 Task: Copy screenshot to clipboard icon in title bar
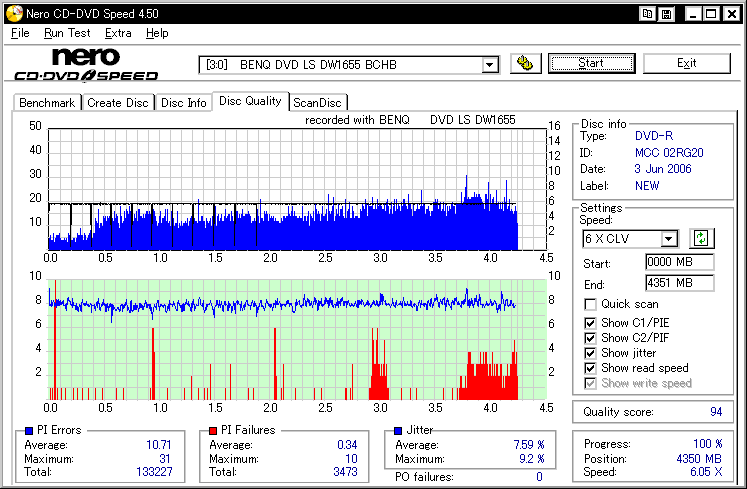pyautogui.click(x=647, y=14)
